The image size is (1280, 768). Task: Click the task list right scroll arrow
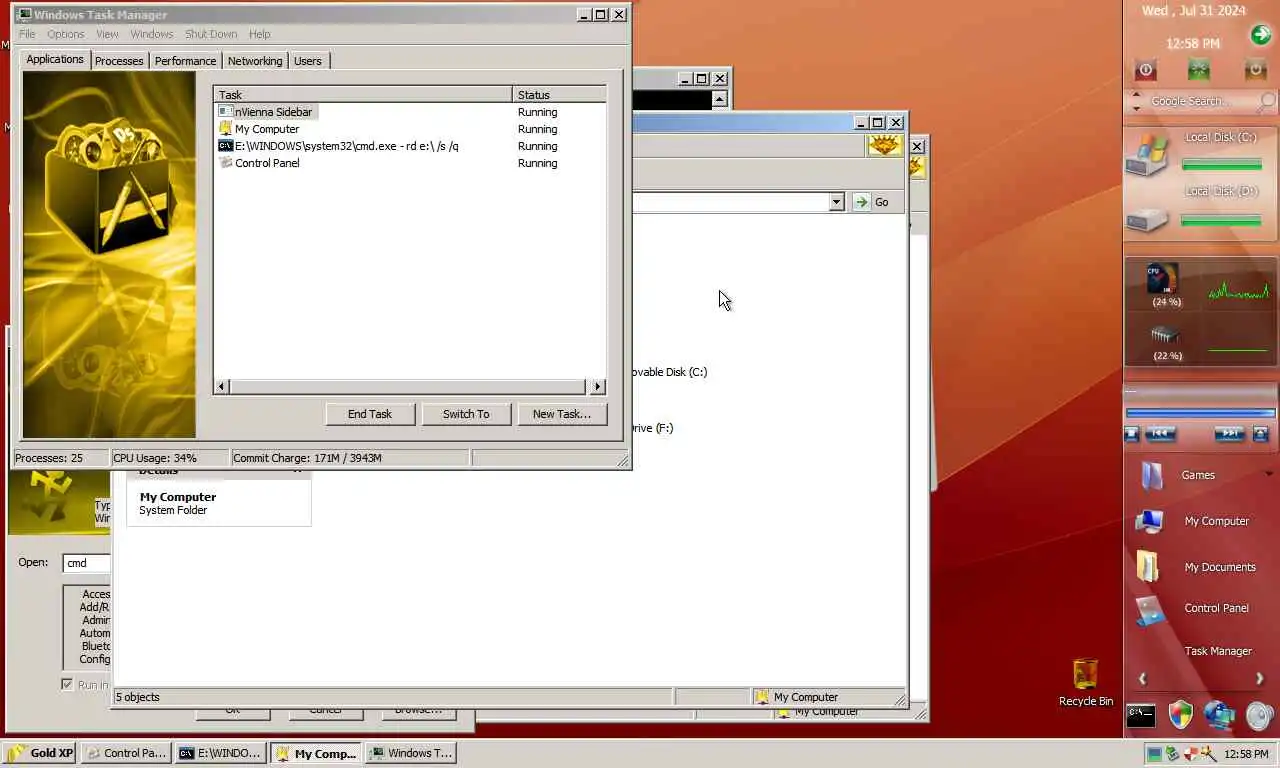[x=598, y=386]
